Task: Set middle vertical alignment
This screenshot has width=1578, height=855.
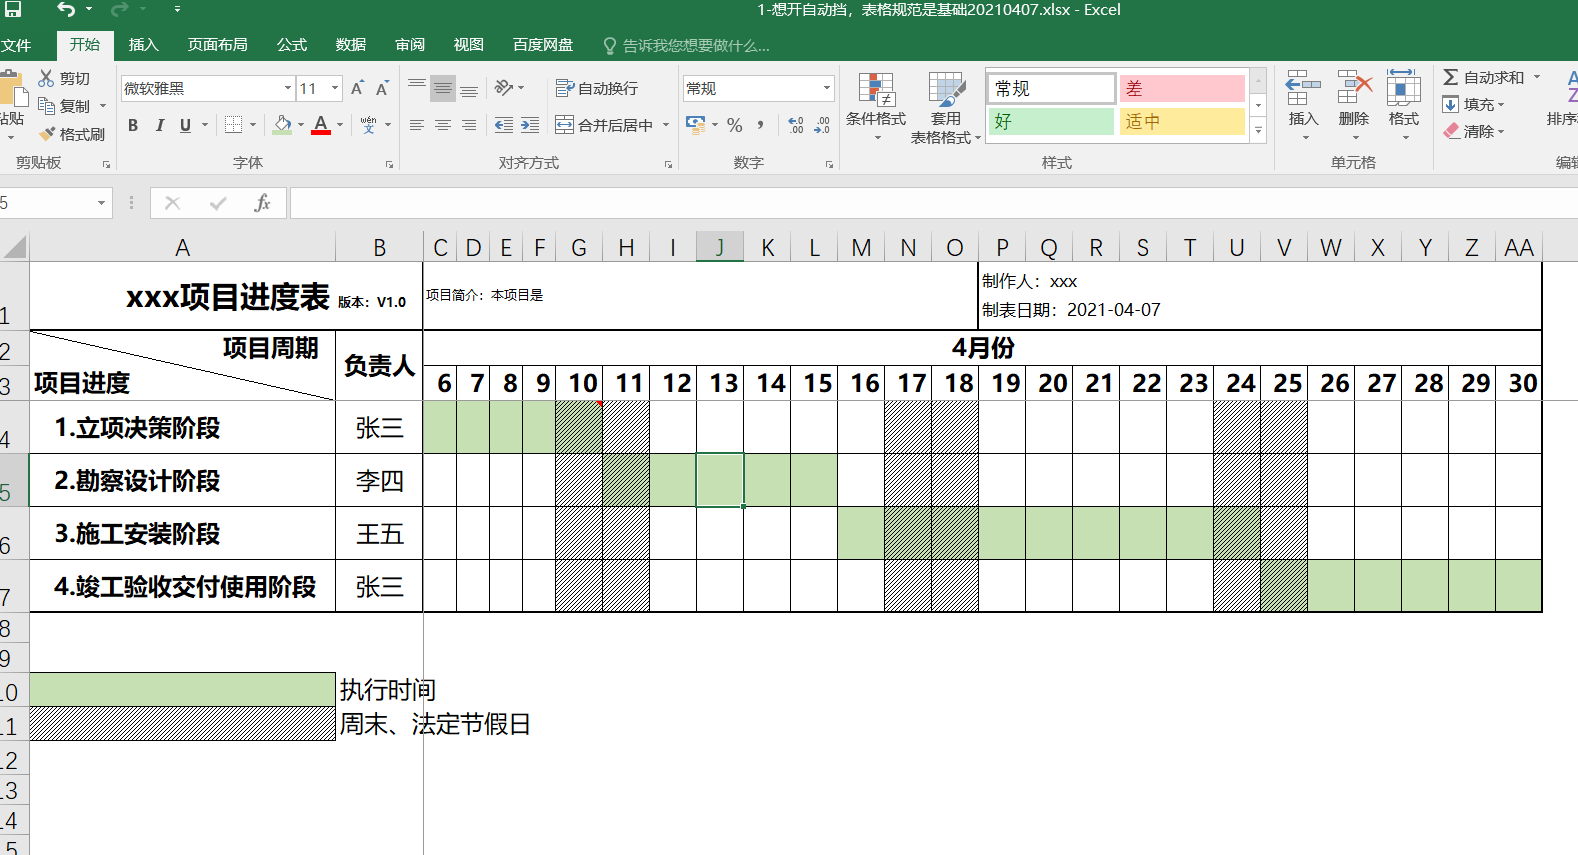Action: pyautogui.click(x=443, y=88)
